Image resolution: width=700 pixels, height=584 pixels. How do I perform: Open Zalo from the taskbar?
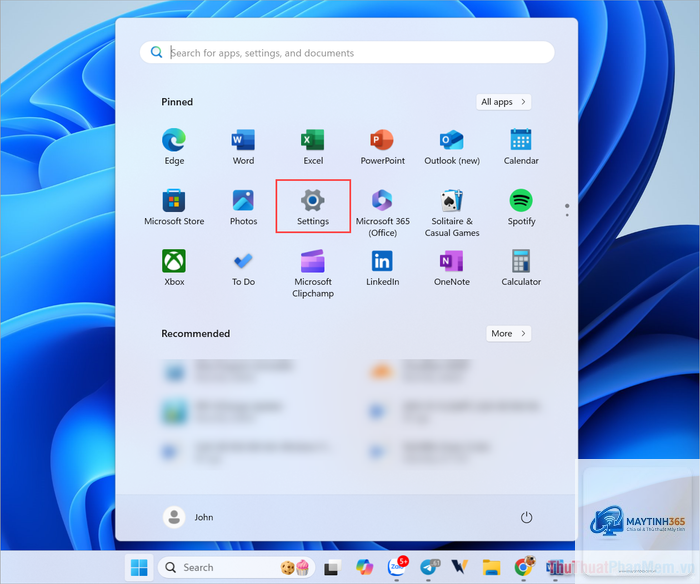click(397, 567)
